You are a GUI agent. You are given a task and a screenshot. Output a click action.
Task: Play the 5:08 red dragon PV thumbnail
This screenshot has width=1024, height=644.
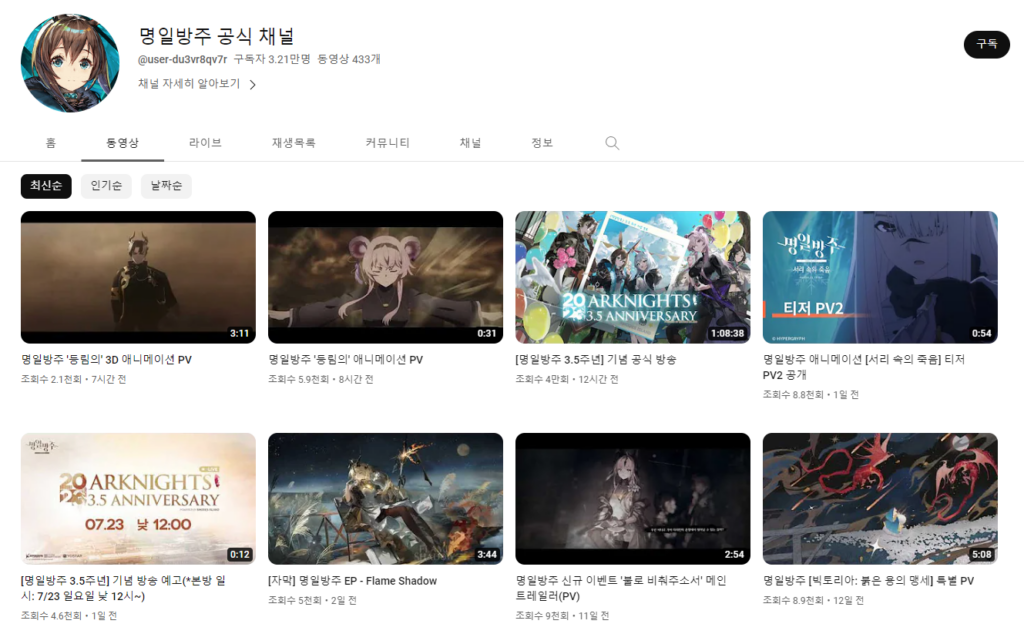(880, 498)
